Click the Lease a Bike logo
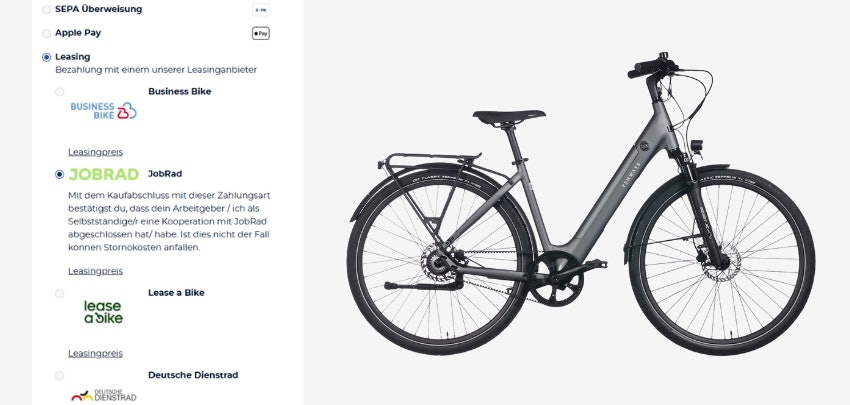This screenshot has width=850, height=405. pyautogui.click(x=103, y=311)
